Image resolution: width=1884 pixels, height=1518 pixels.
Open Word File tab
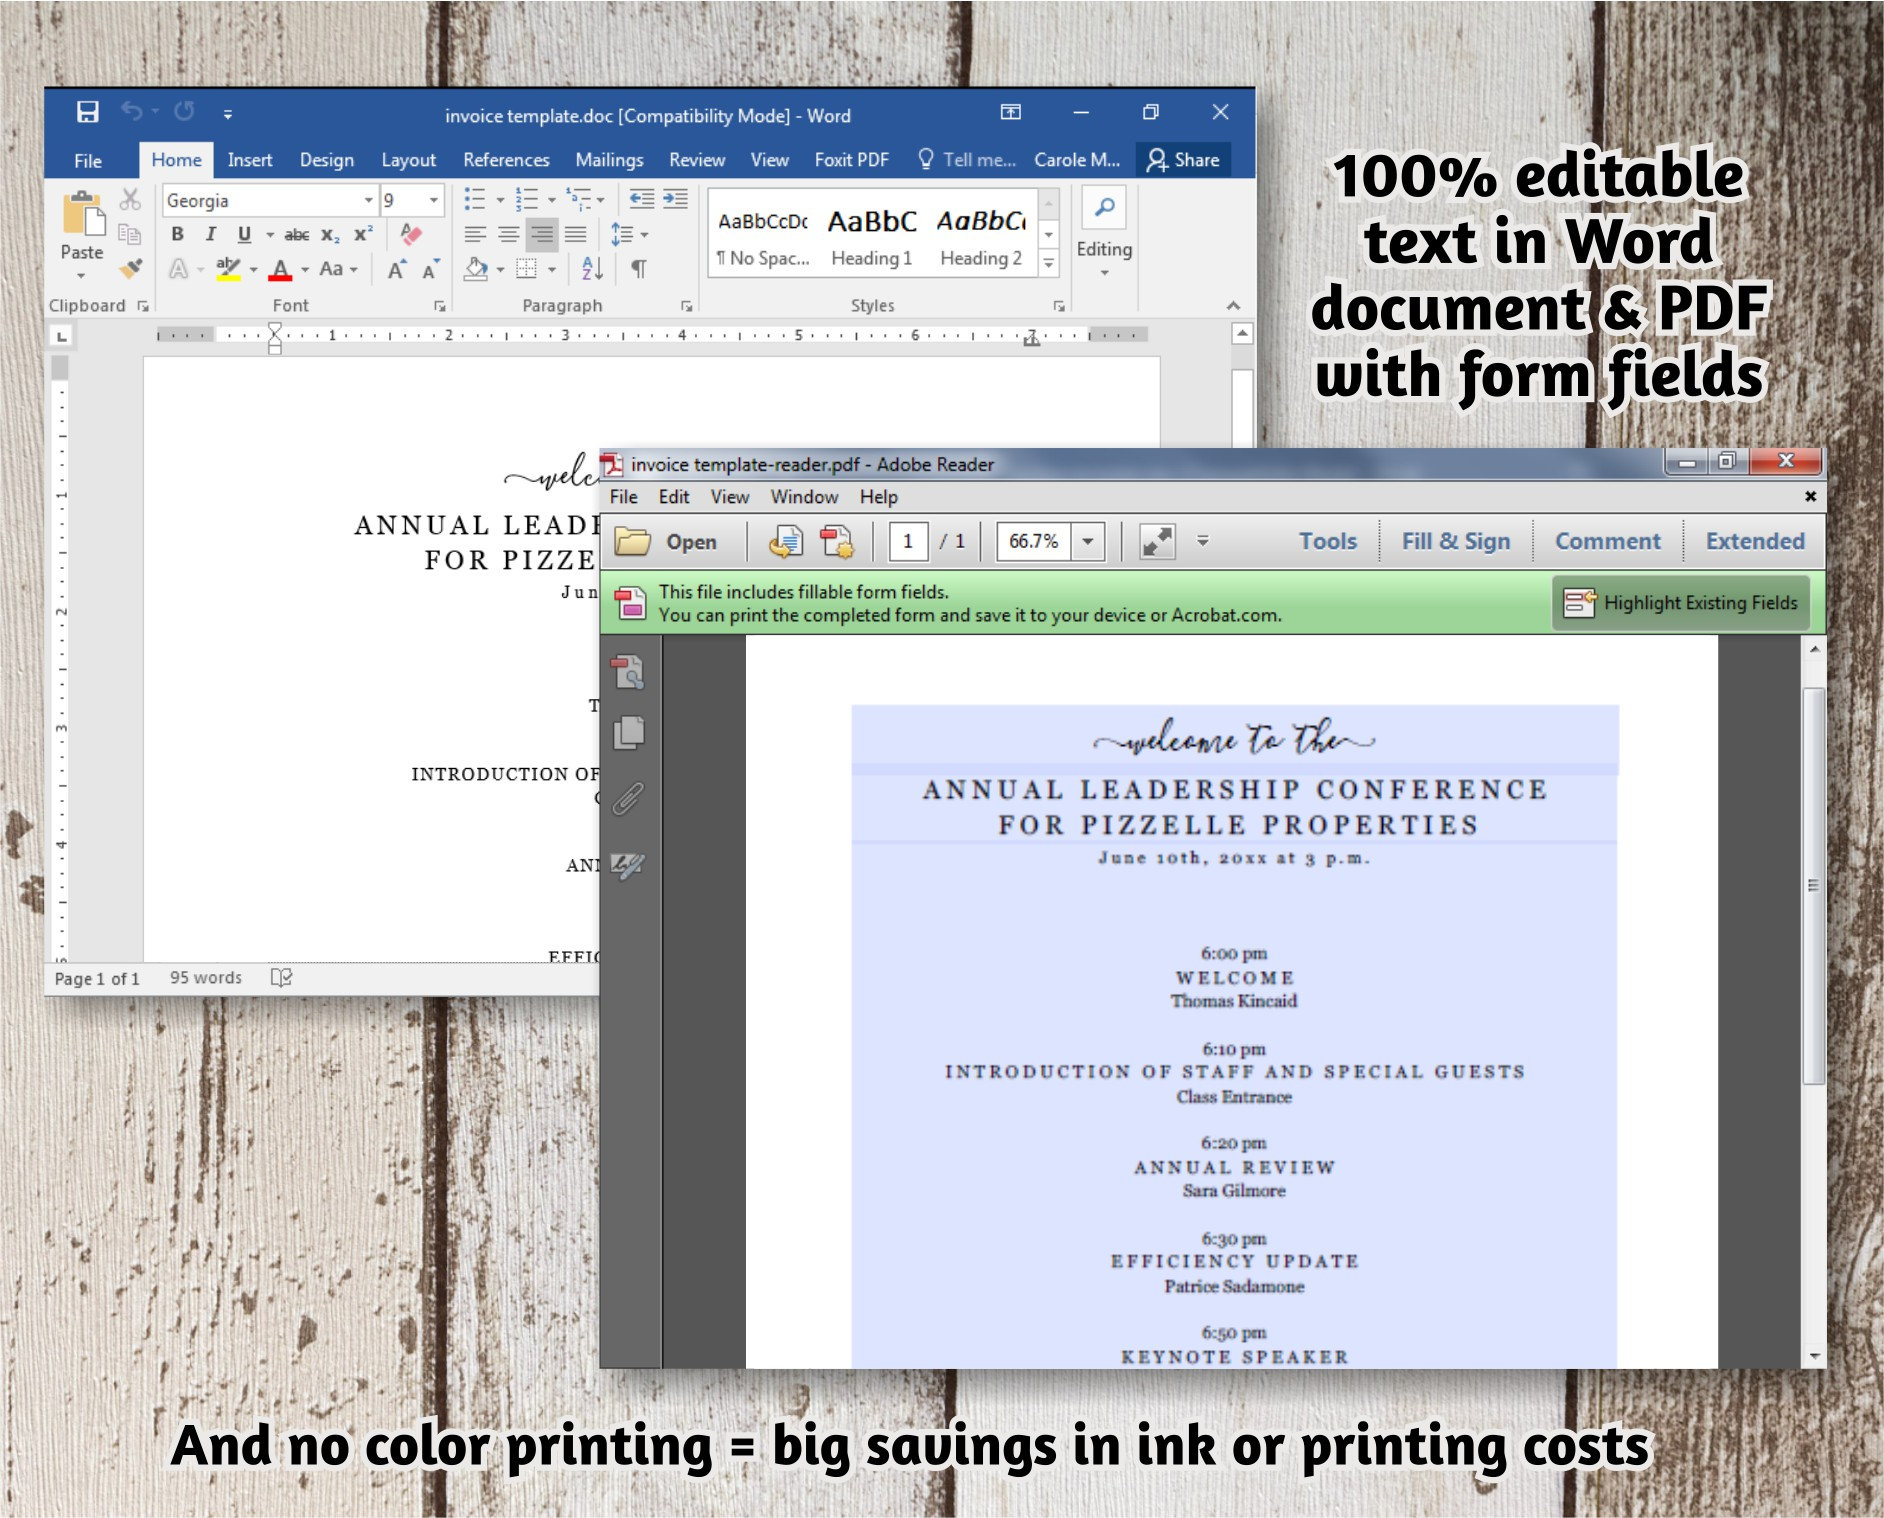click(x=88, y=160)
